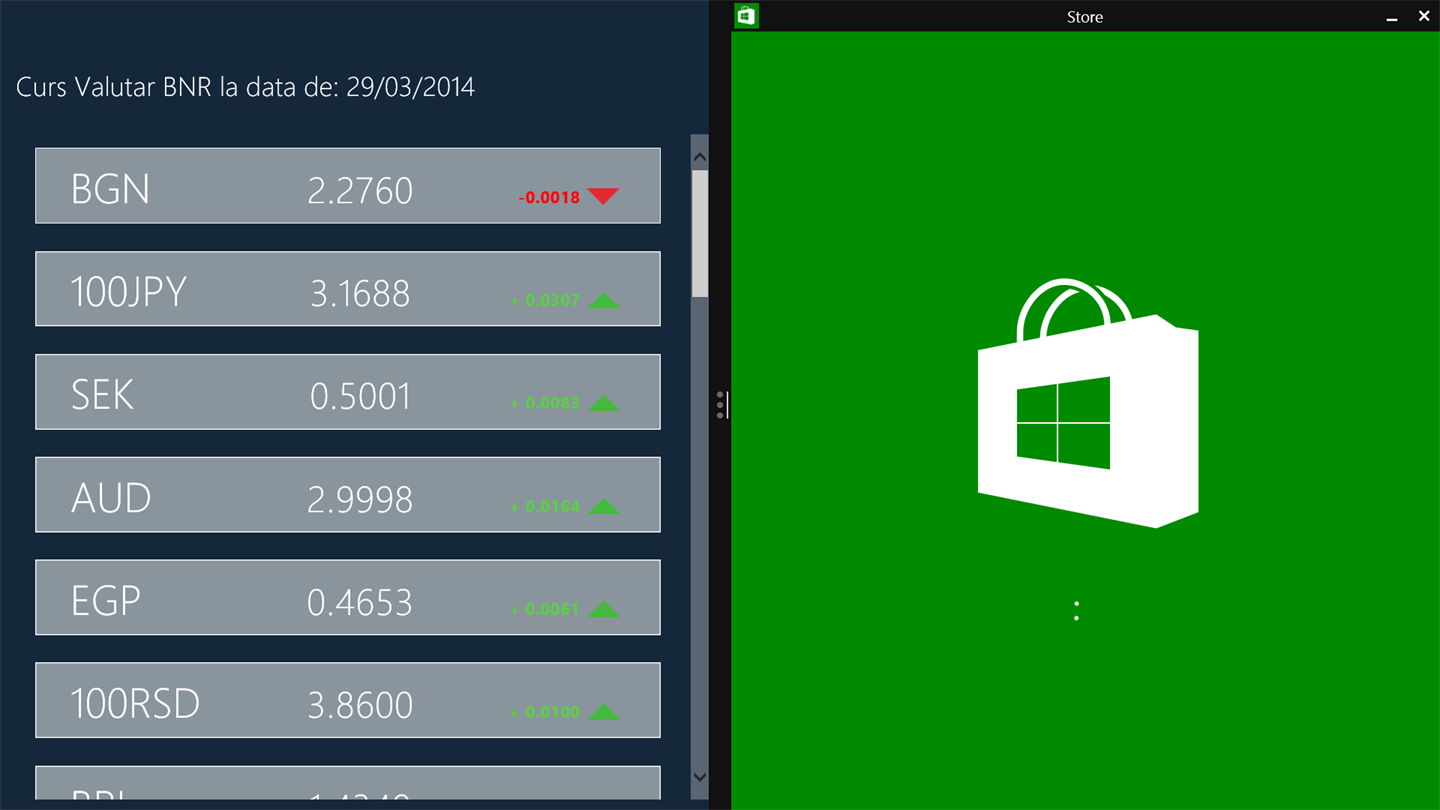
Task: Click the green up arrow for AUD
Action: click(604, 506)
